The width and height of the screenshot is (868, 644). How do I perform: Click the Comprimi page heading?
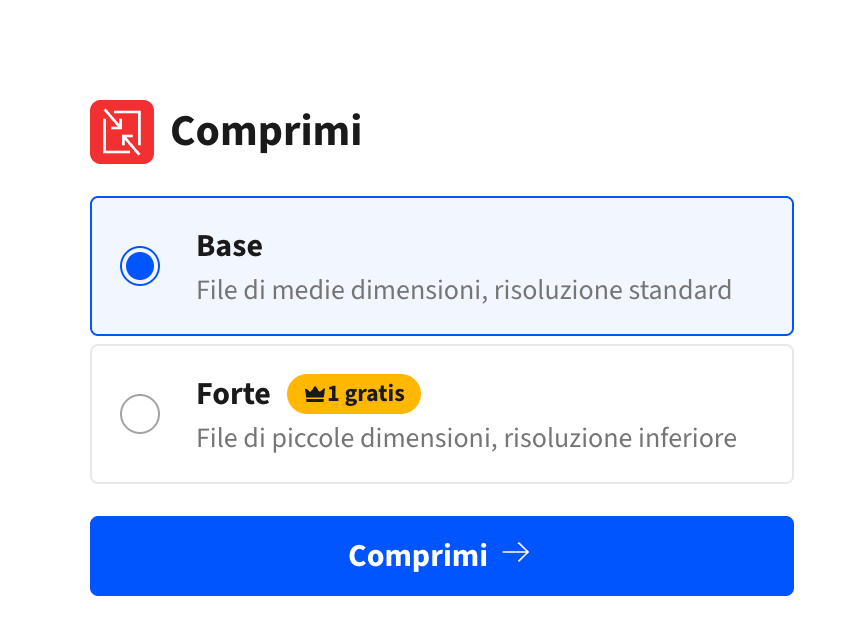tap(266, 132)
